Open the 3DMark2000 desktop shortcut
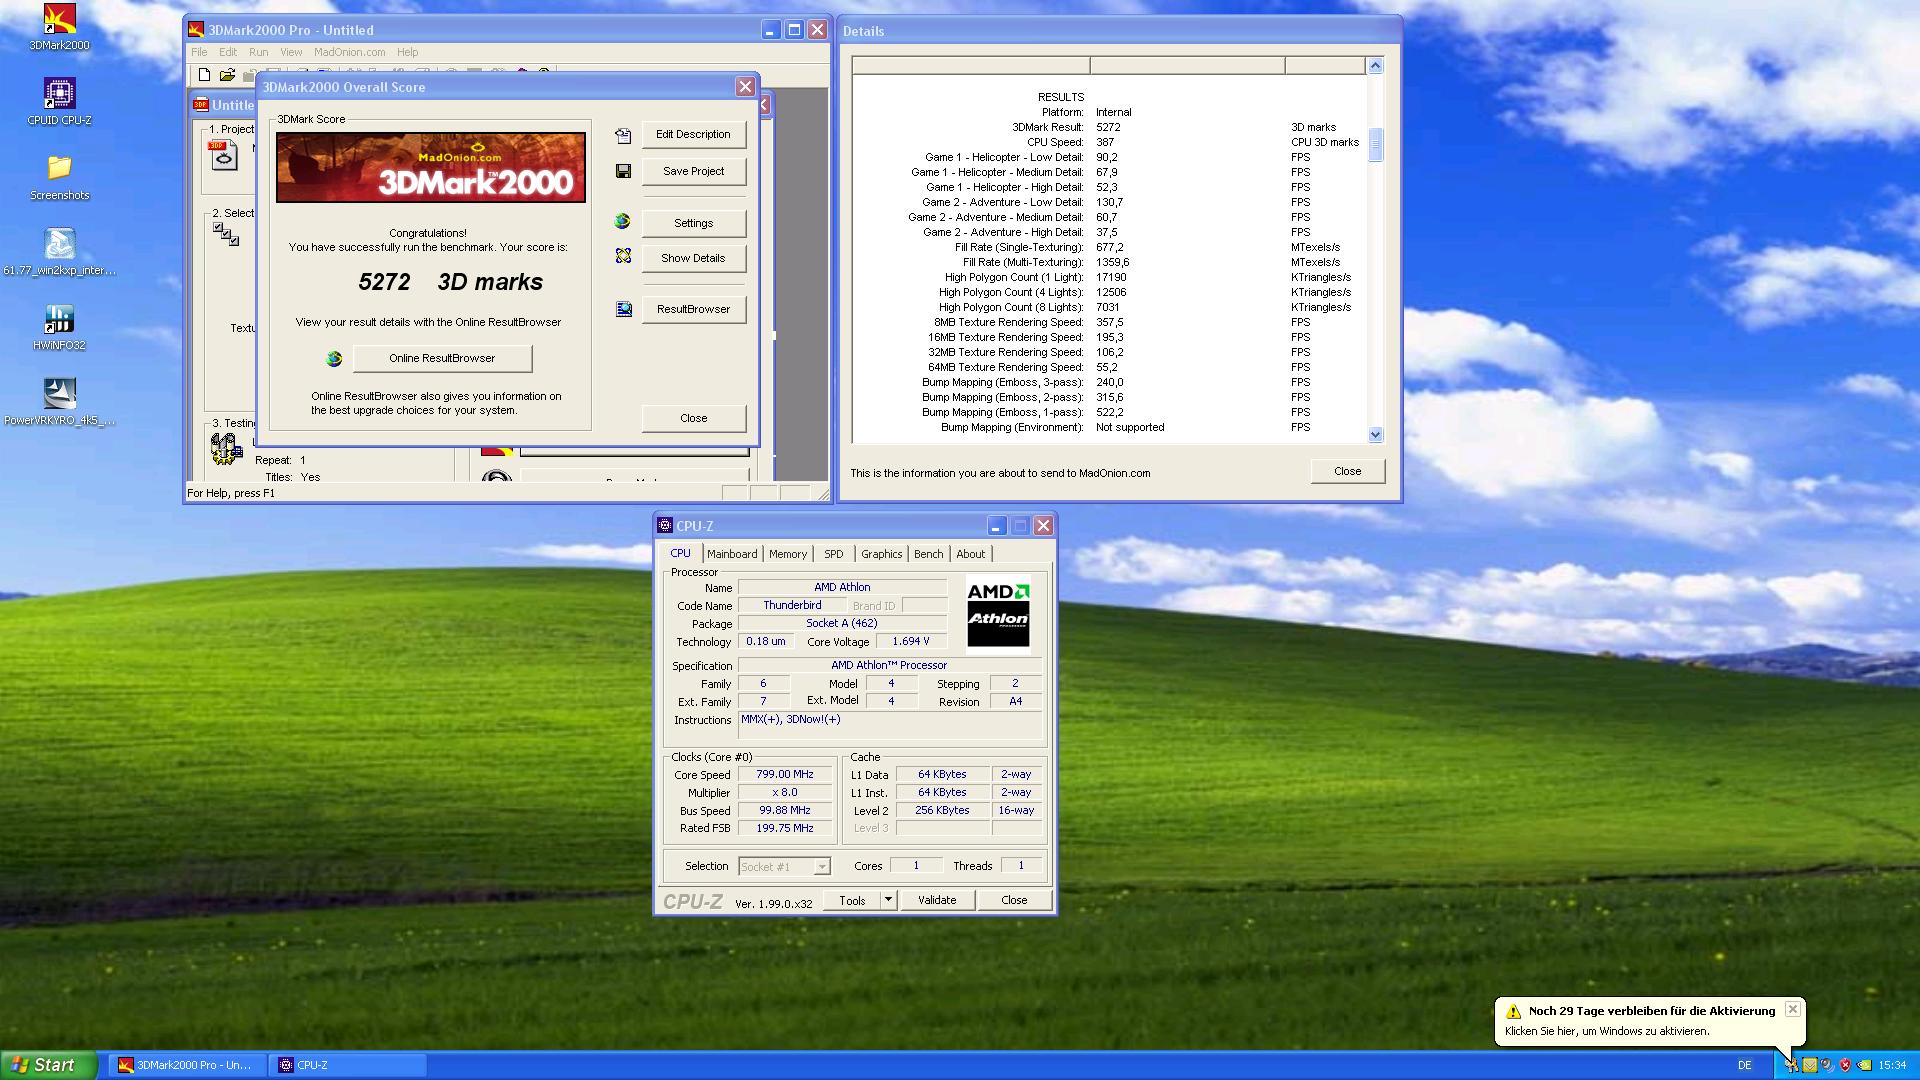 pyautogui.click(x=57, y=20)
